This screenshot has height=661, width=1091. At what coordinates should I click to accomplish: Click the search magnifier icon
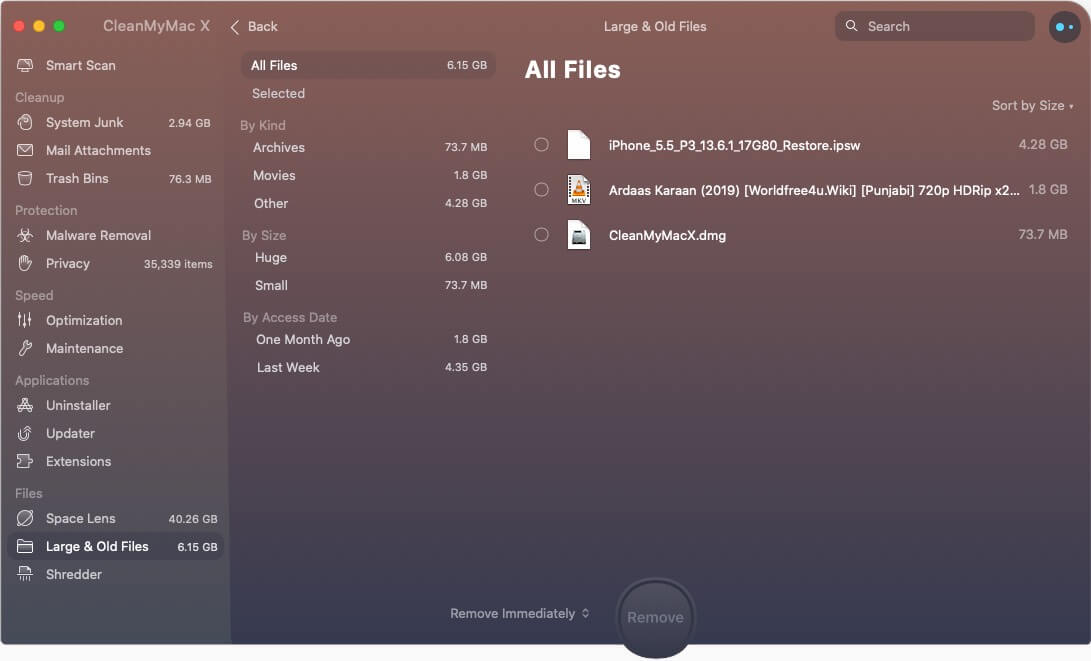tap(851, 26)
